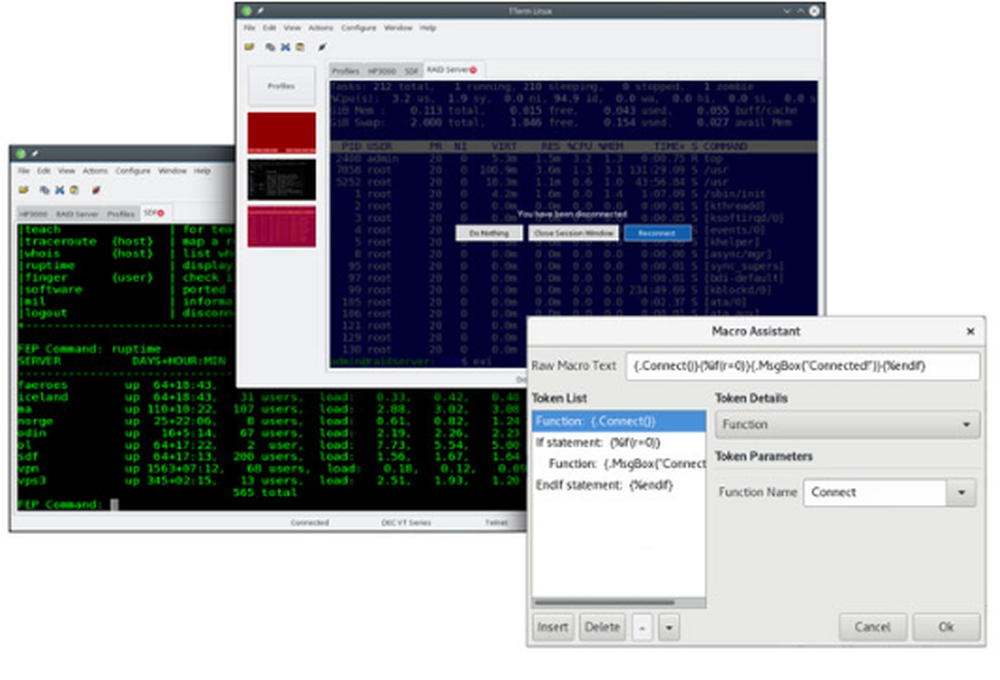Switch to SDF tab in front window
The height and width of the screenshot is (680, 1000).
click(x=412, y=71)
